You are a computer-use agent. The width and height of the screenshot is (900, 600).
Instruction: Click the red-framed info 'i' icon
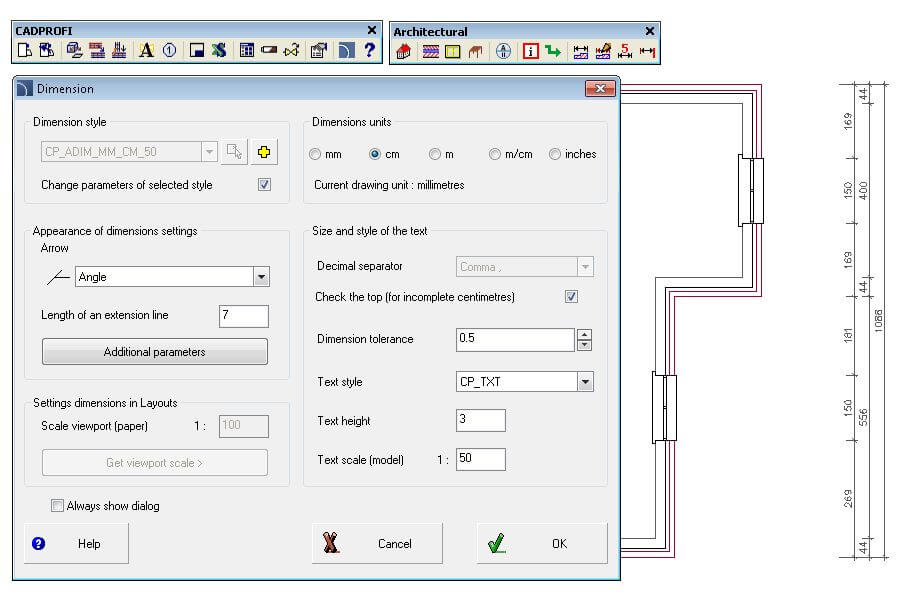pos(531,51)
